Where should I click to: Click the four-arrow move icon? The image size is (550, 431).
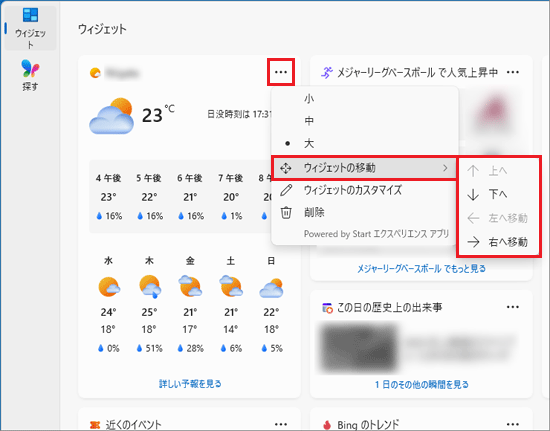tap(286, 168)
